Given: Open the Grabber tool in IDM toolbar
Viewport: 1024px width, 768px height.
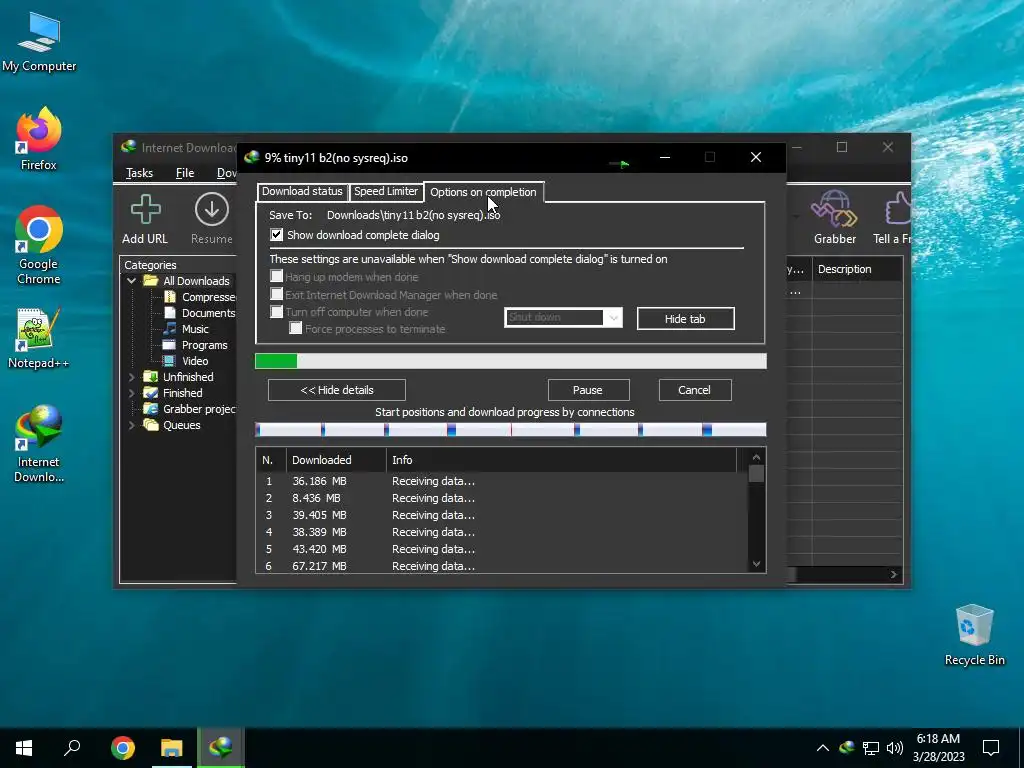Looking at the screenshot, I should click(834, 218).
